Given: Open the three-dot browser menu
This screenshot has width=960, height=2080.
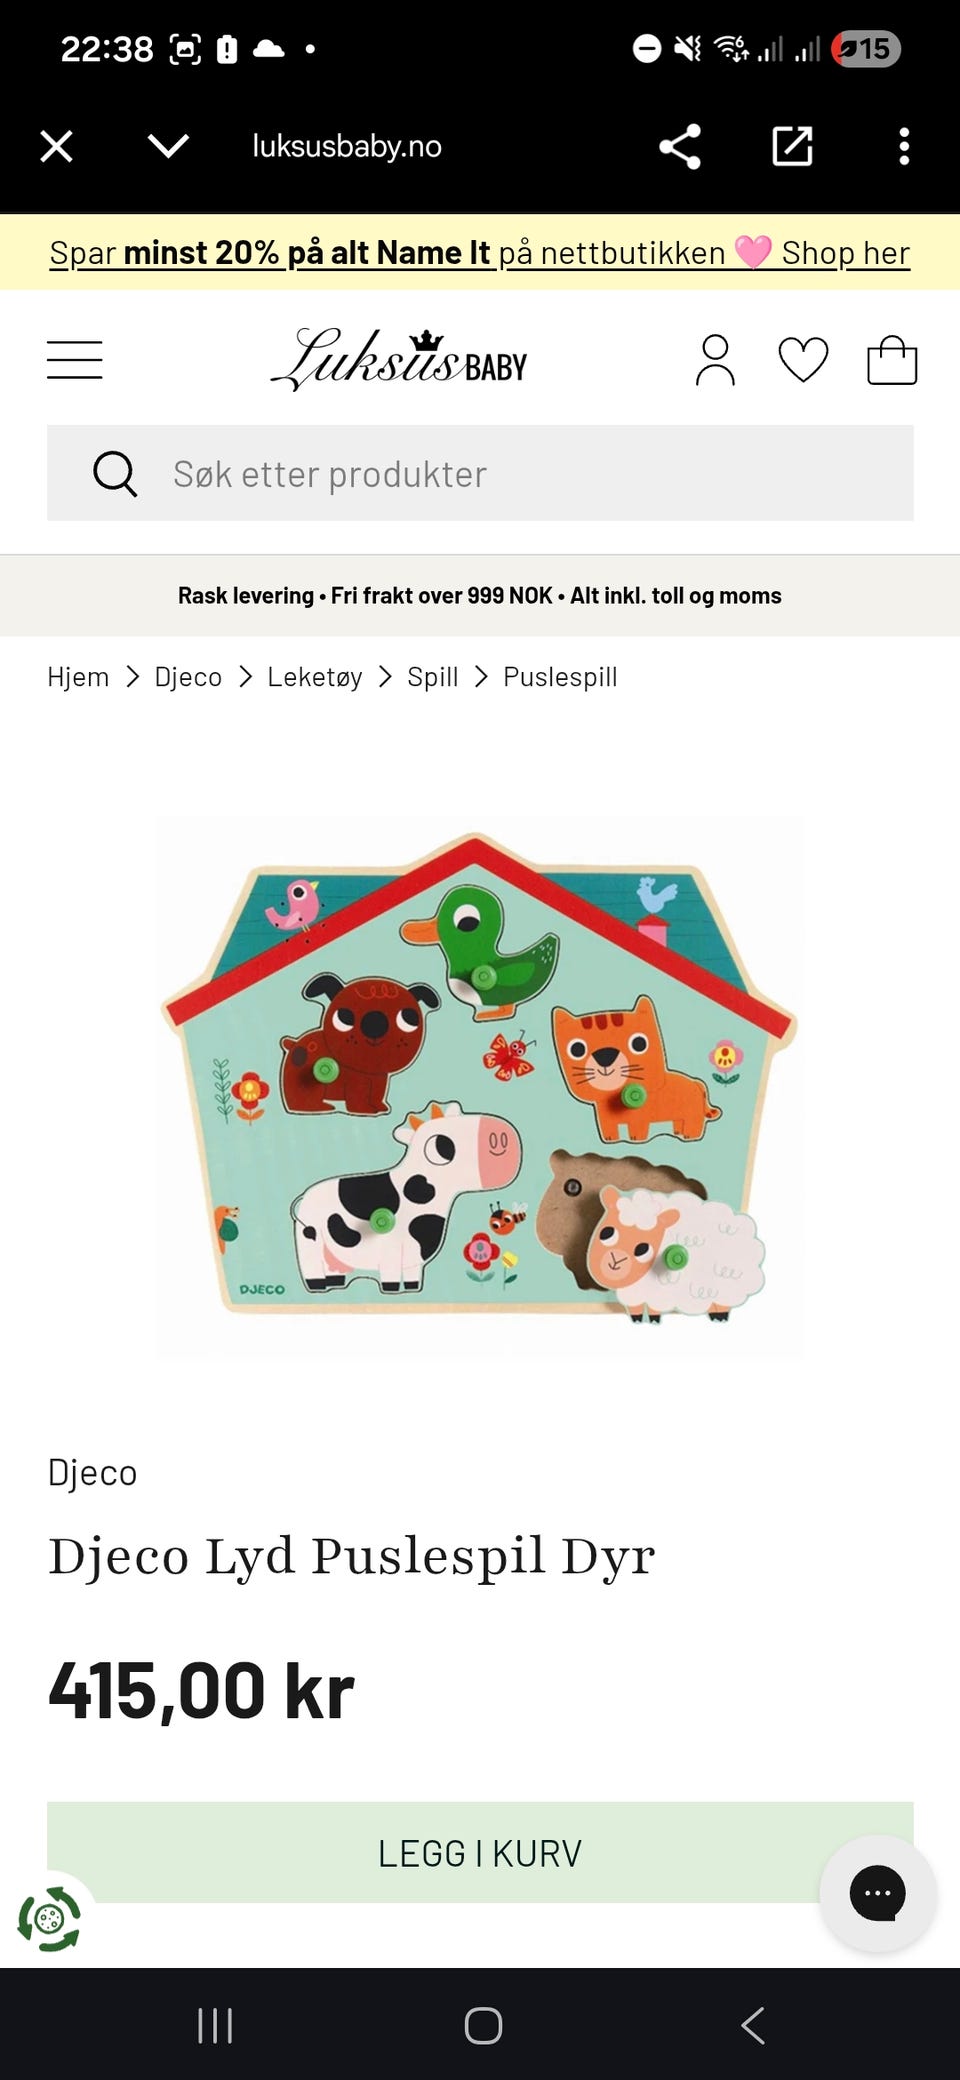Looking at the screenshot, I should point(904,146).
